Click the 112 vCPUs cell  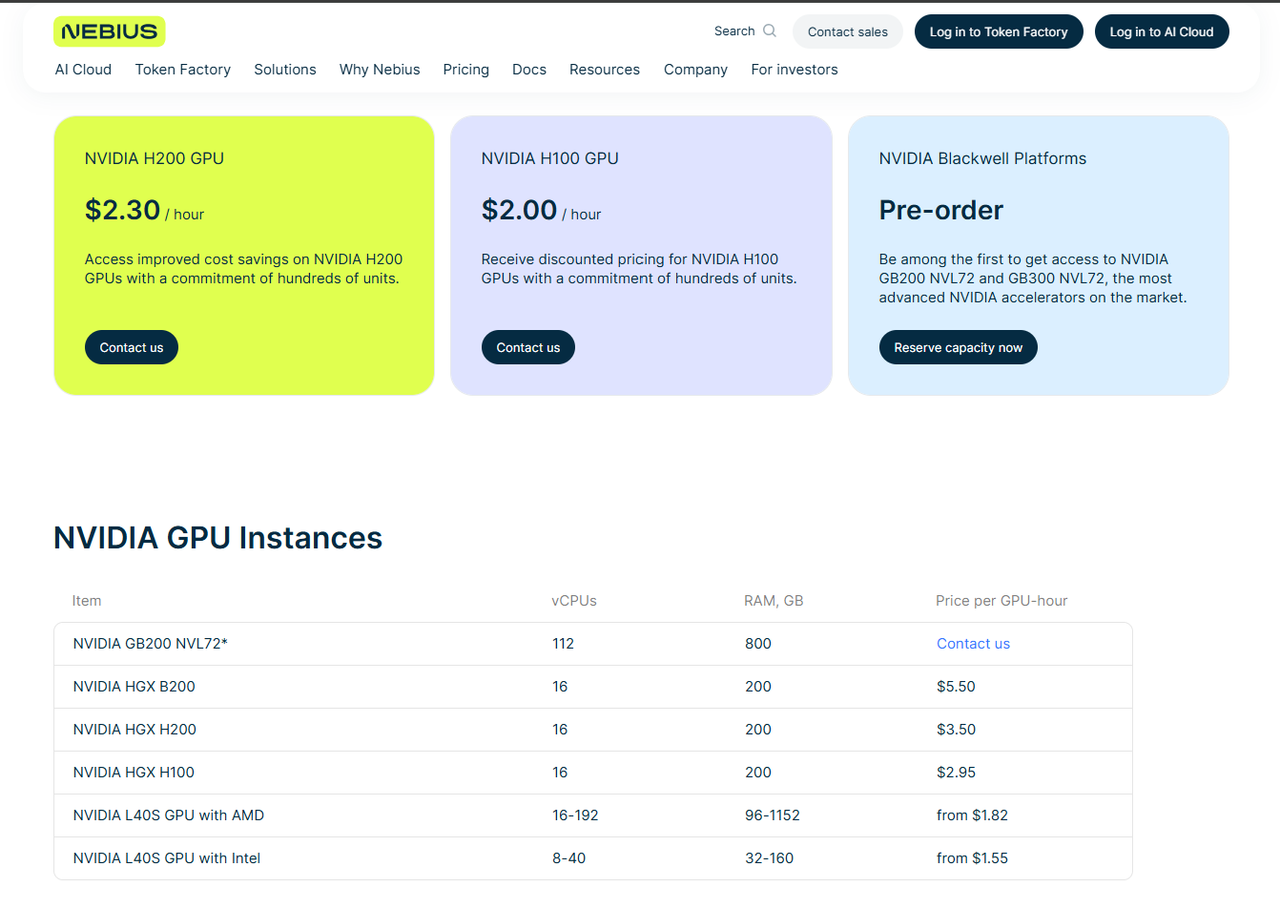coord(563,644)
